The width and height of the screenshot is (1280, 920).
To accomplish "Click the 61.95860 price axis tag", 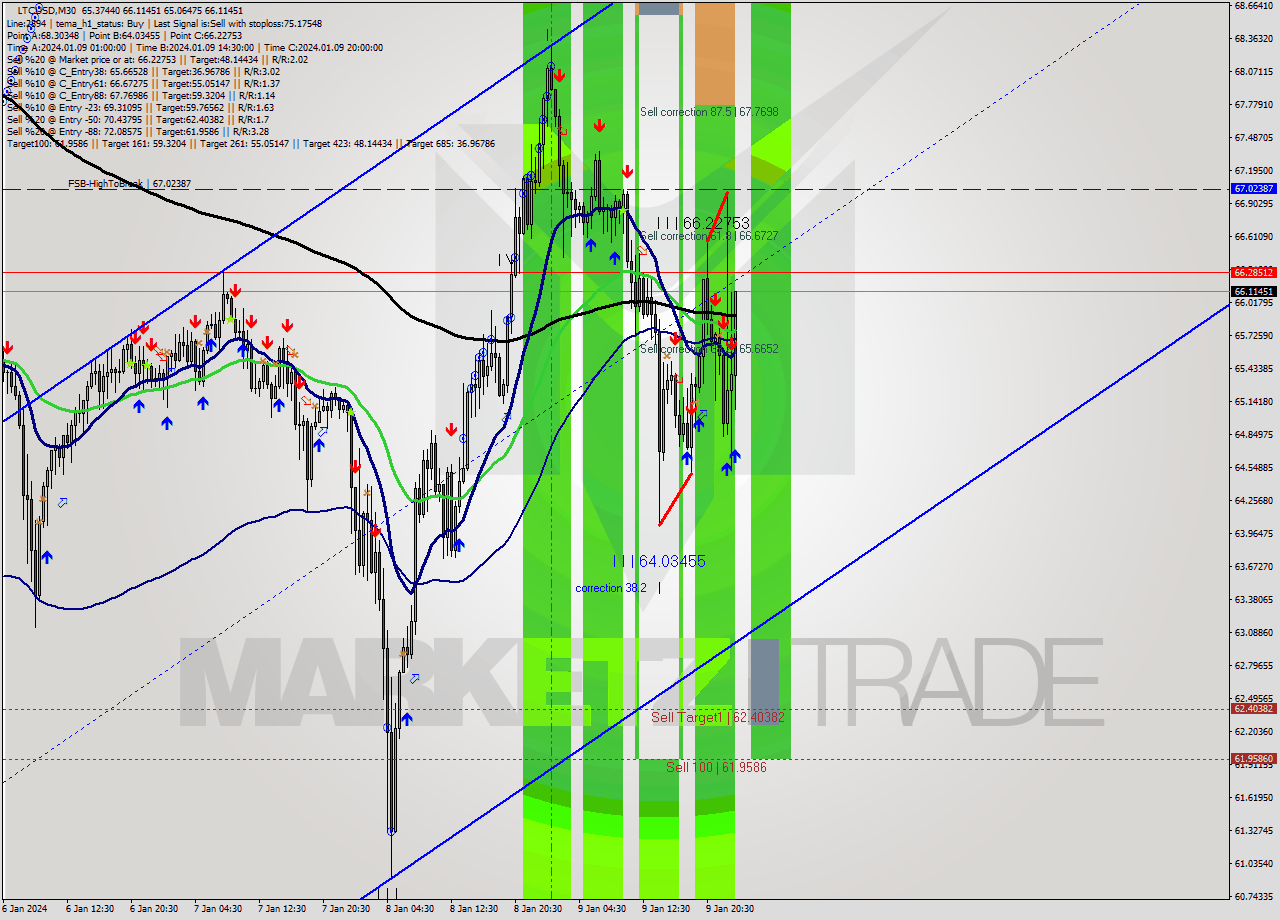I will (1253, 758).
